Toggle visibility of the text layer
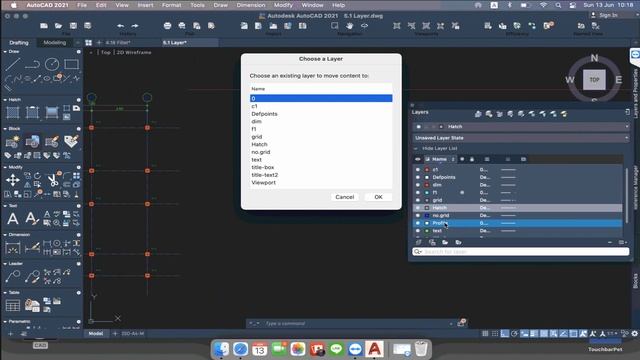The width and height of the screenshot is (640, 360). coord(418,231)
